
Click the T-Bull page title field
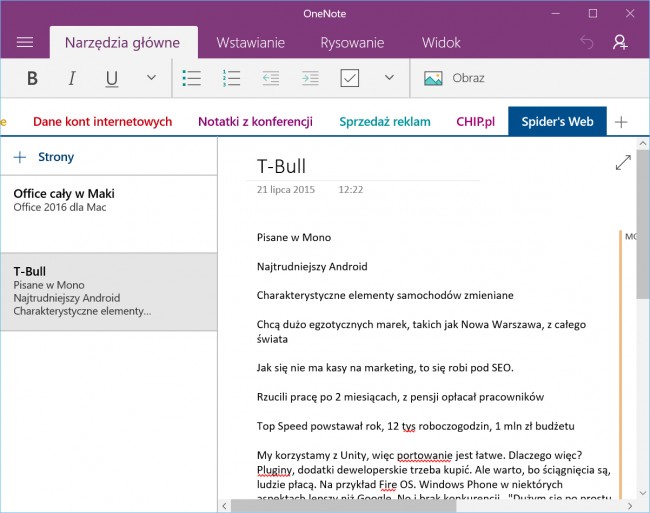tap(281, 166)
